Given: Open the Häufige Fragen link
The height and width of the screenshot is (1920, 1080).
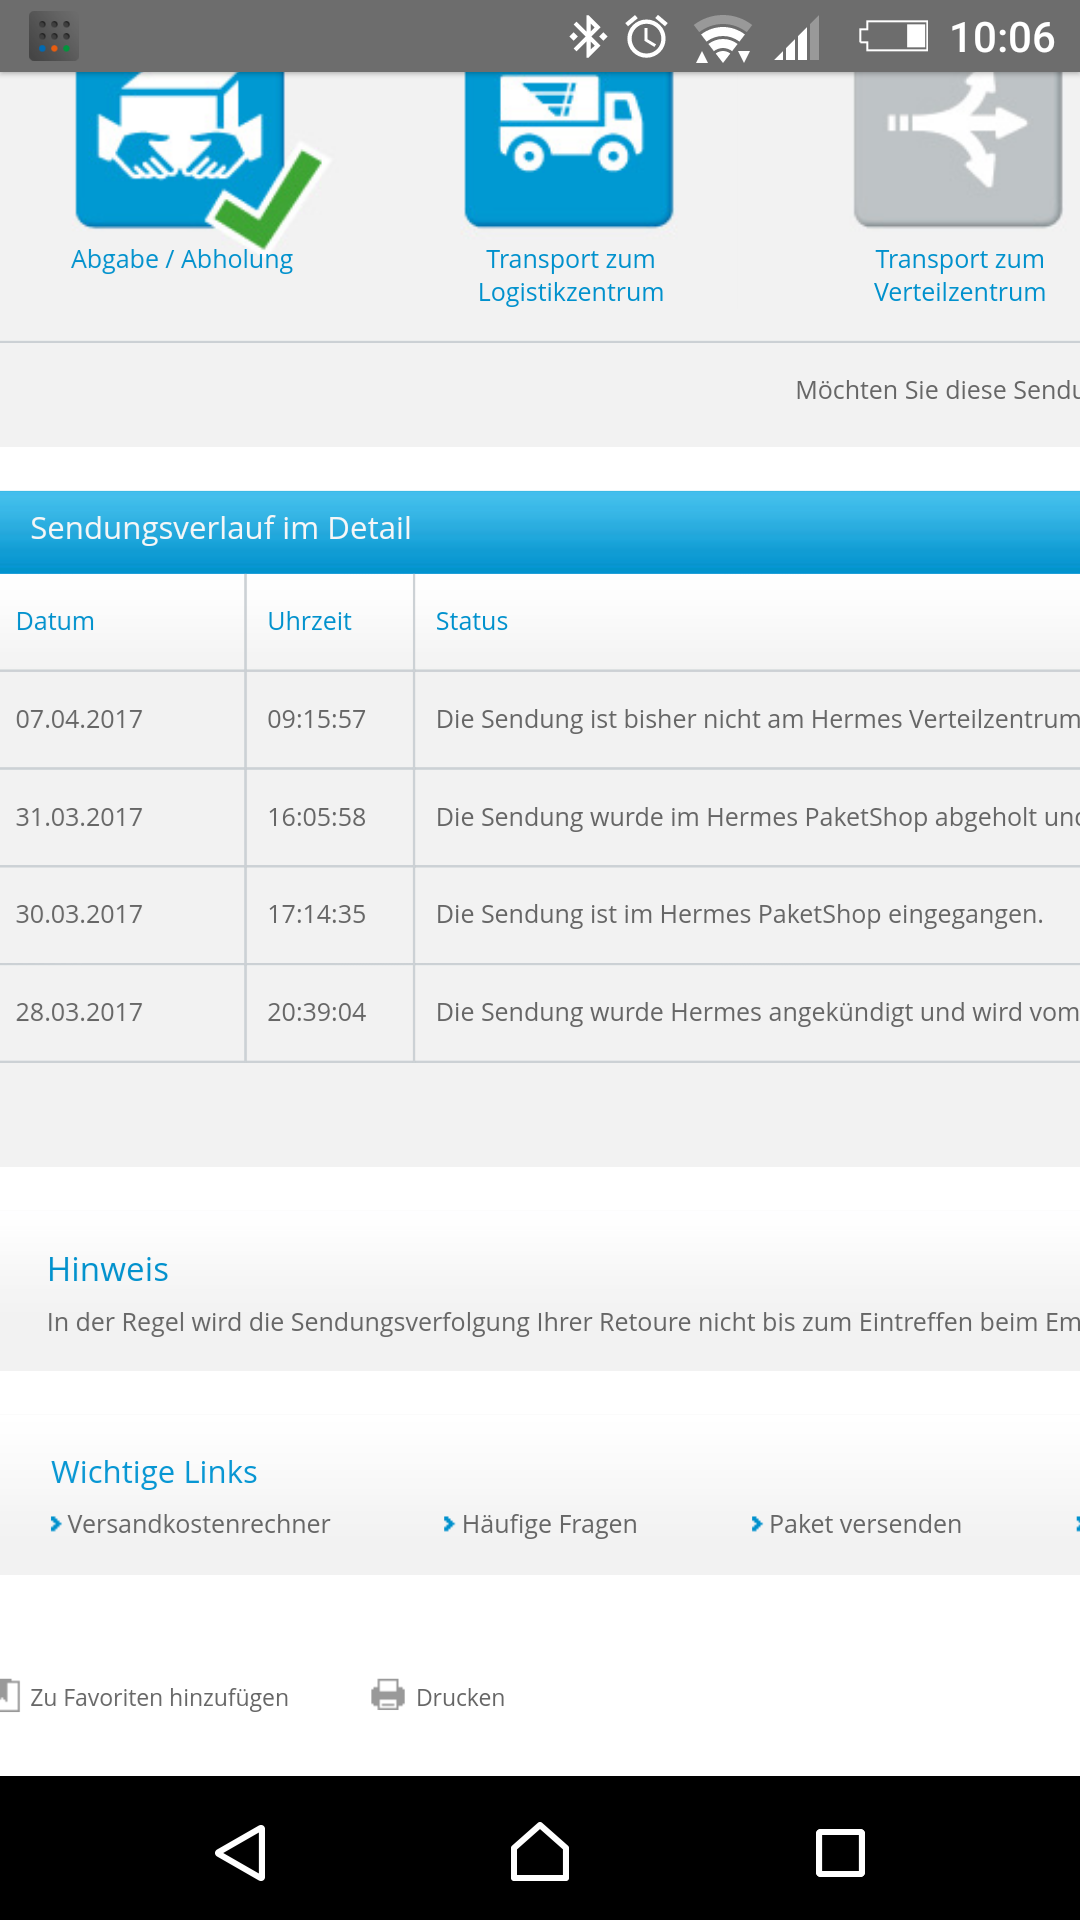Looking at the screenshot, I should [x=548, y=1524].
